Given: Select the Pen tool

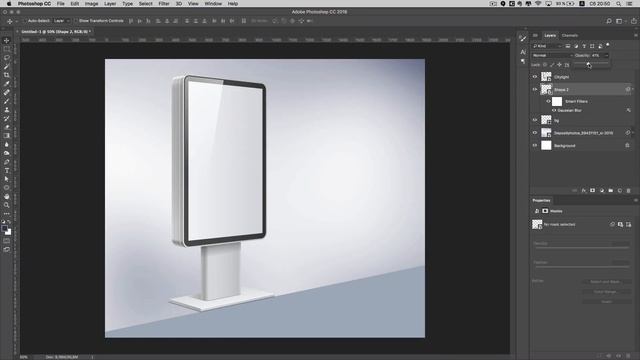Looking at the screenshot, I should 7,162.
